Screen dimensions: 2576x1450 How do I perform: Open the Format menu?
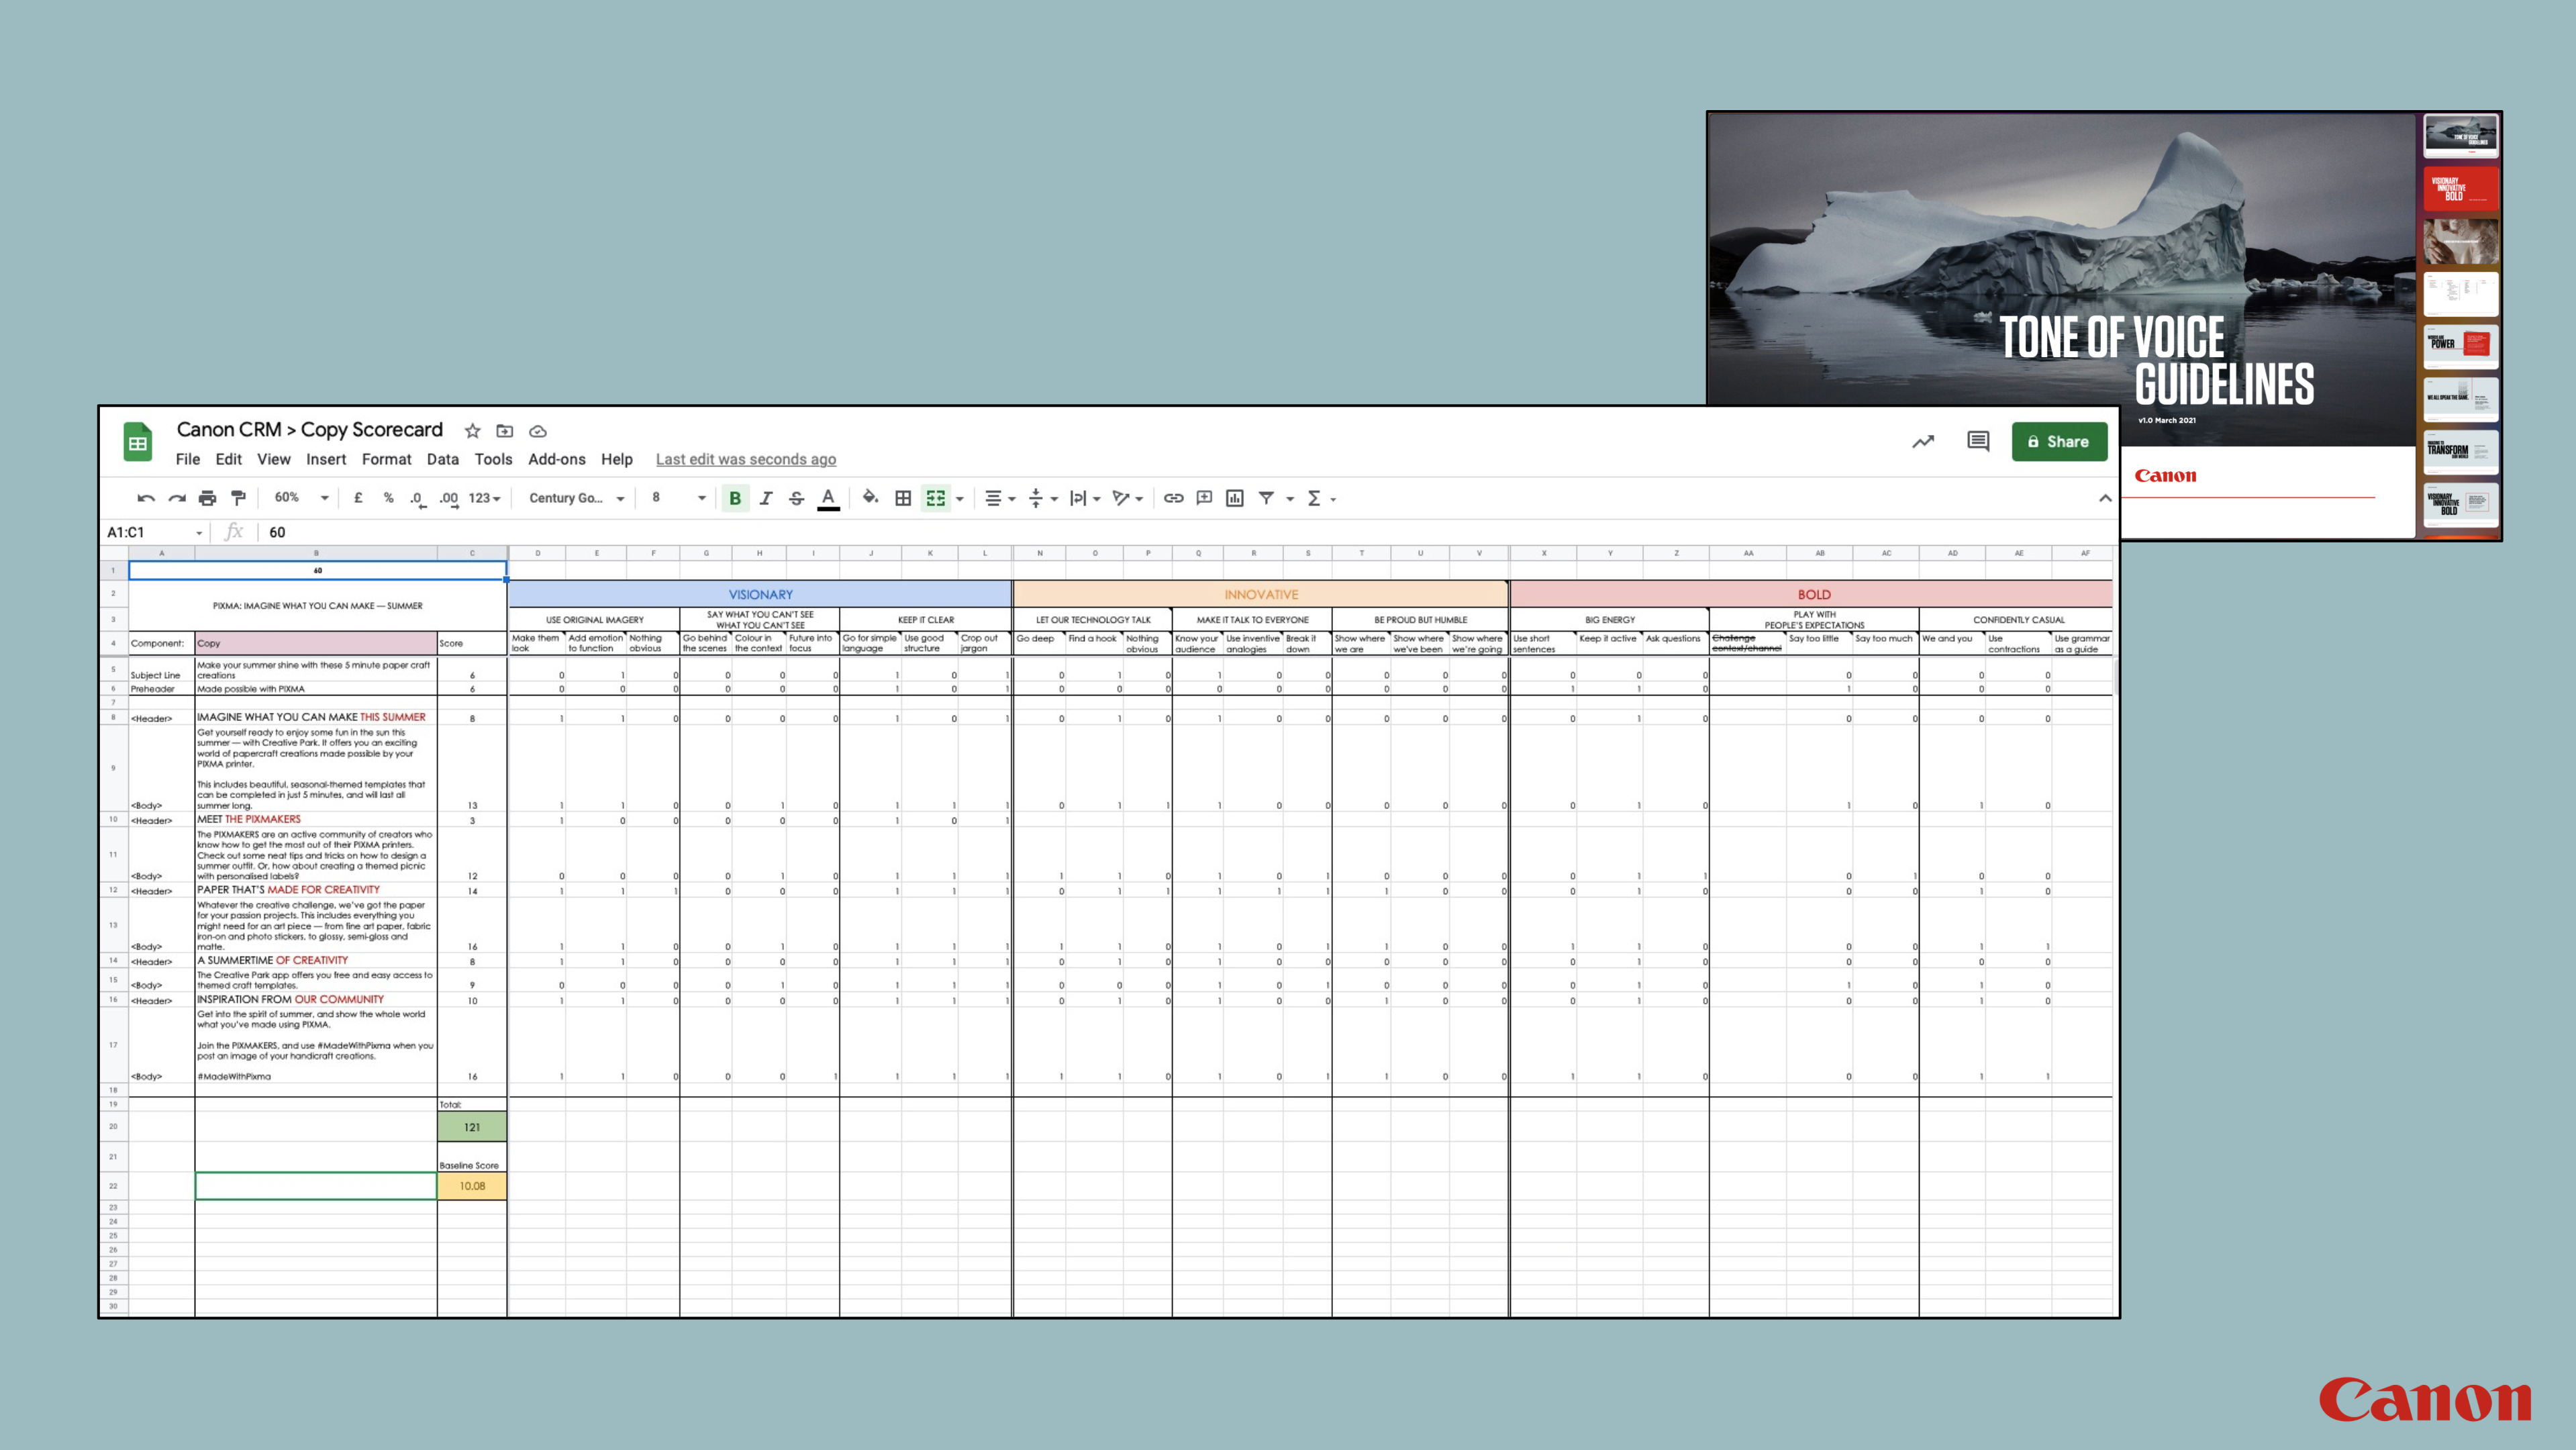click(386, 459)
